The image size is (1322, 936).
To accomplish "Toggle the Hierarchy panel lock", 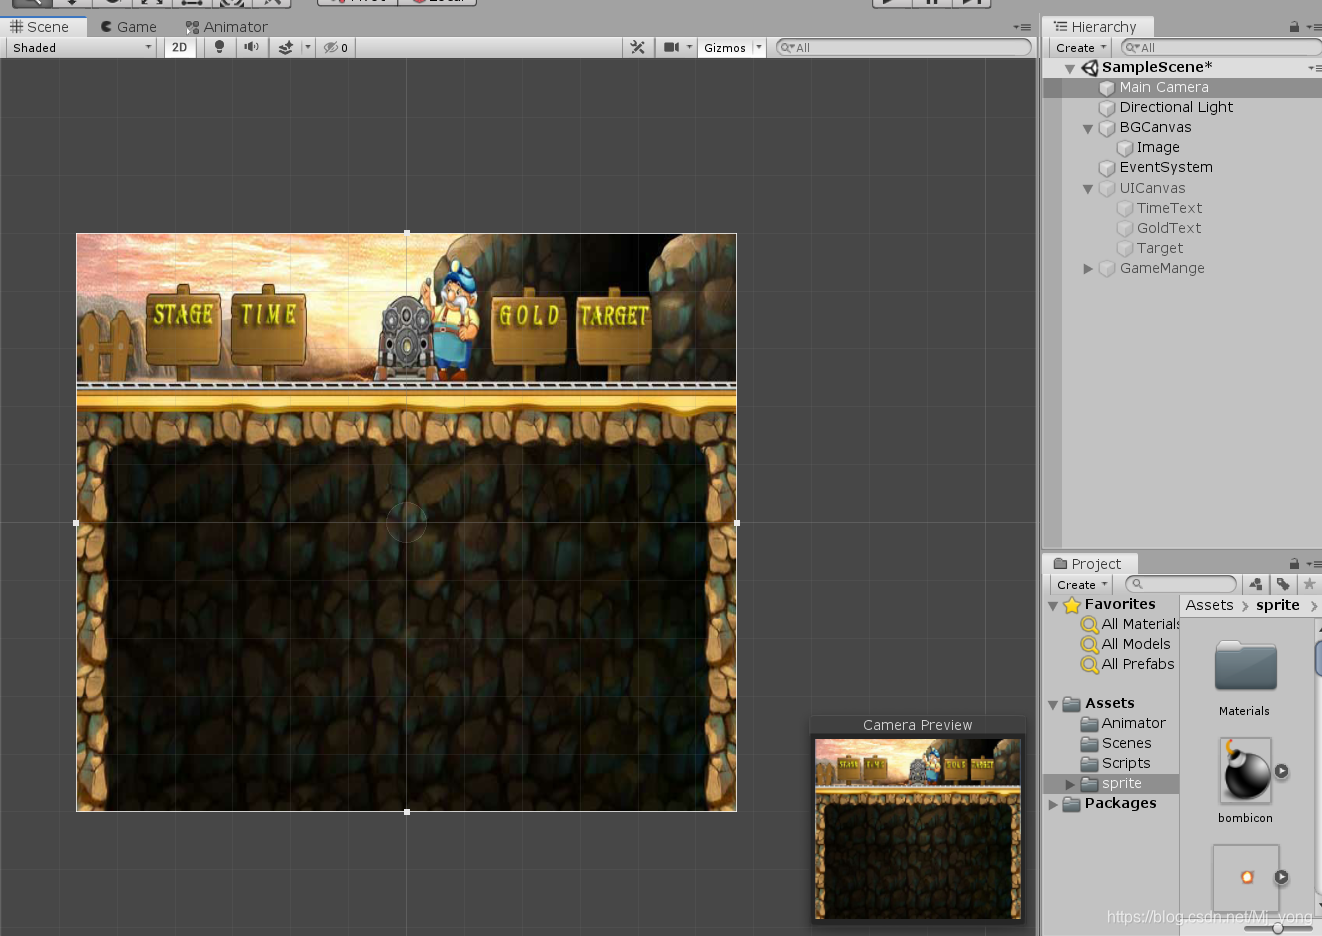I will 1294,27.
